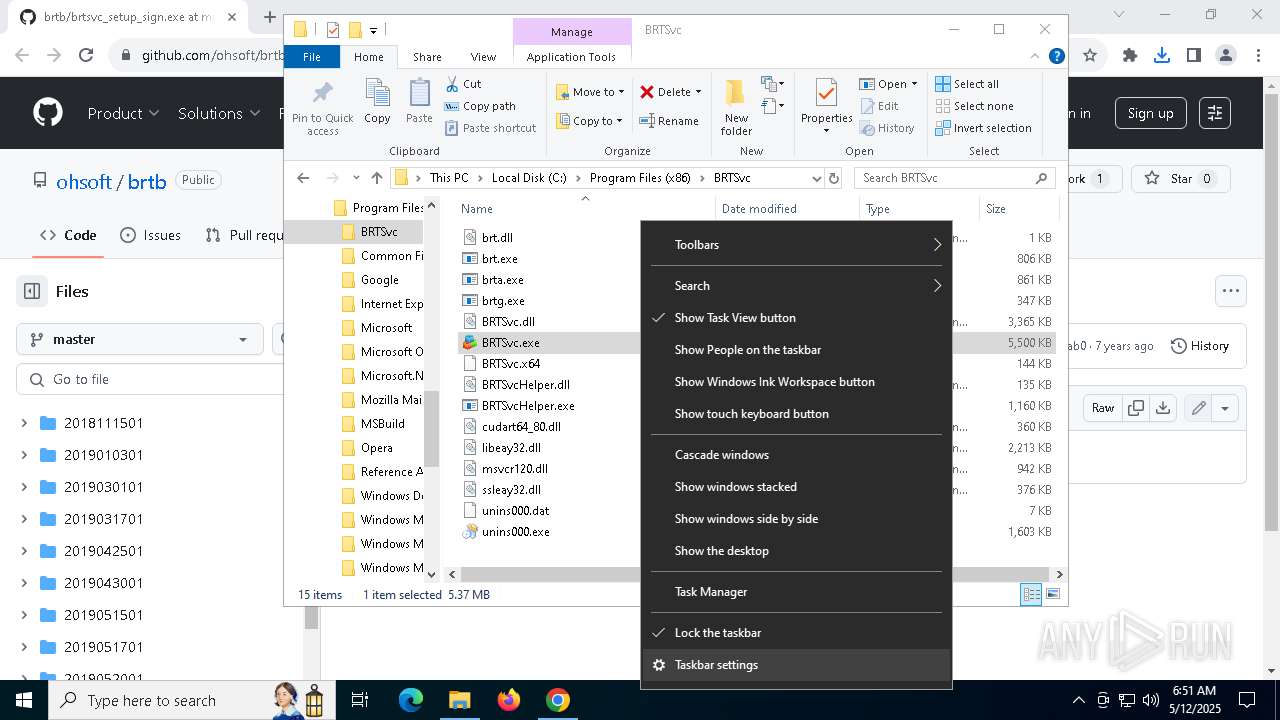The width and height of the screenshot is (1280, 720).
Task: Open History link on GitHub
Action: point(1199,346)
